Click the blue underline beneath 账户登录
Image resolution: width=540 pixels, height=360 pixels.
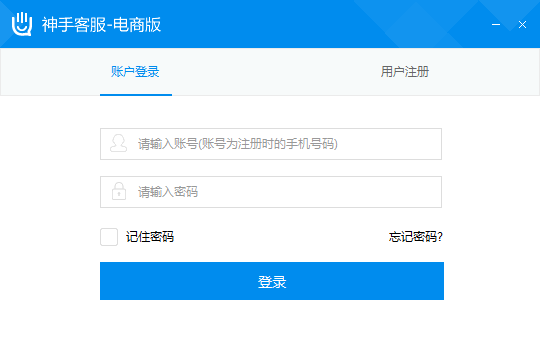click(x=136, y=95)
